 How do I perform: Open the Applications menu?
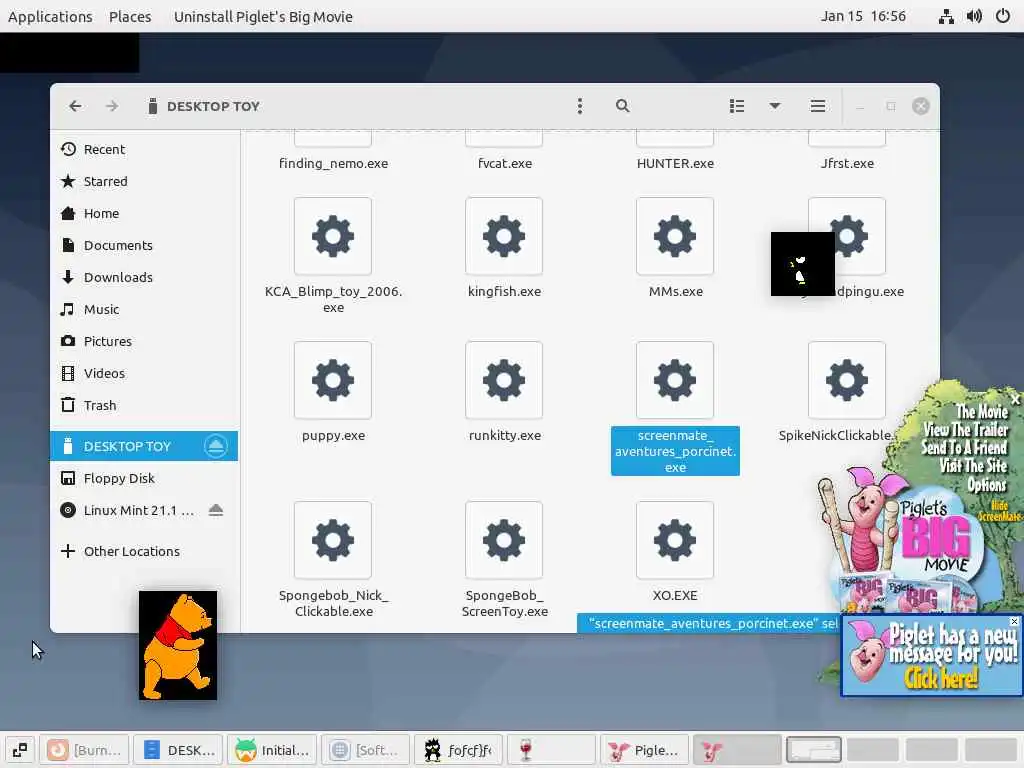50,16
